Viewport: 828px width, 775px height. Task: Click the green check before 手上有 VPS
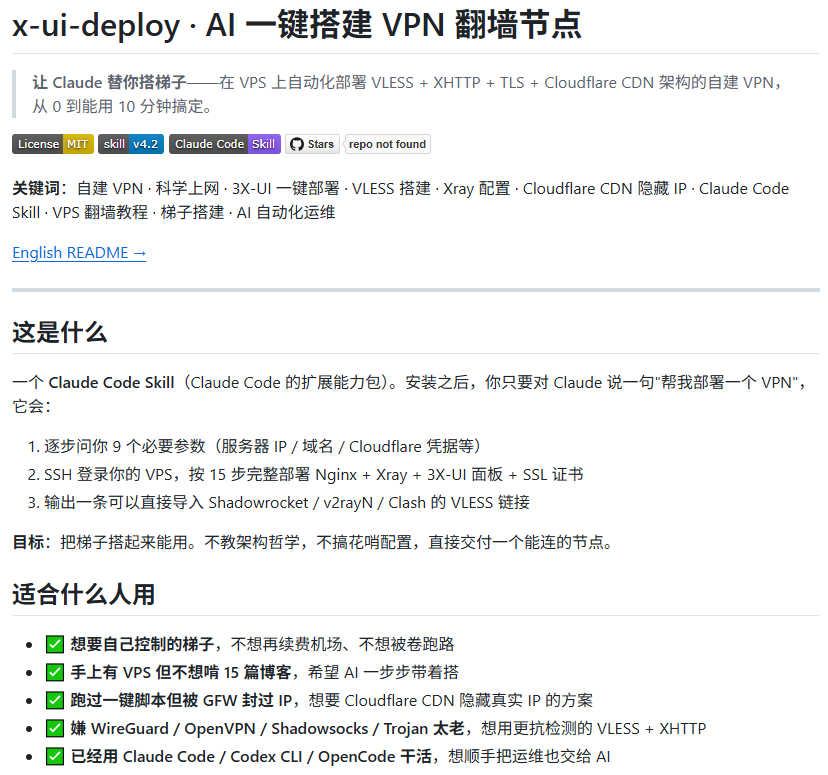point(55,672)
